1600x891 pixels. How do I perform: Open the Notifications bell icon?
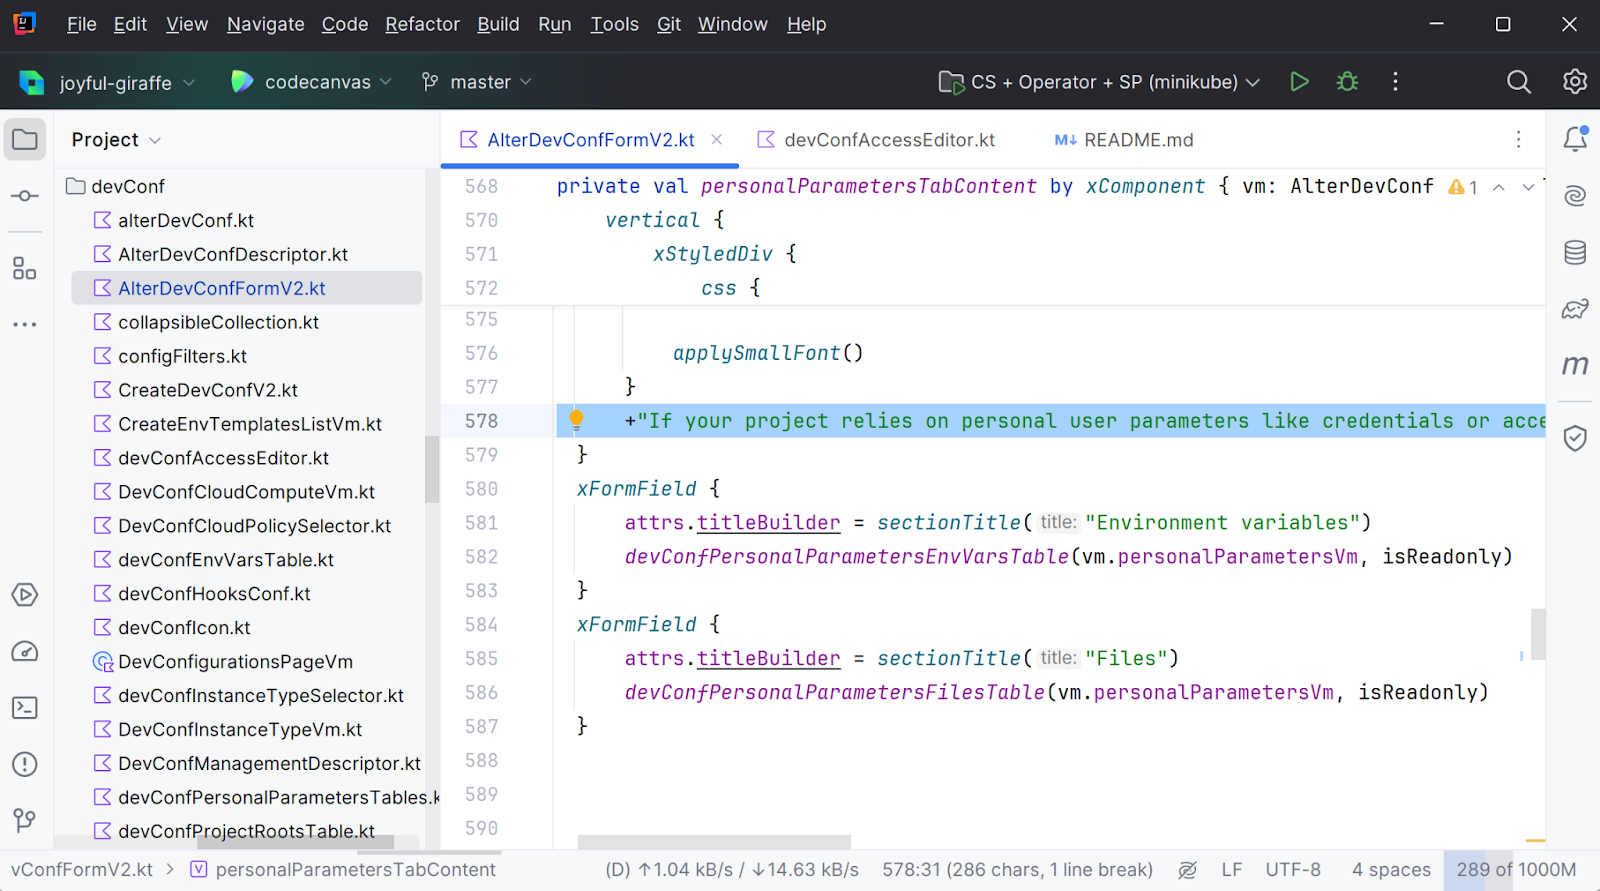point(1575,139)
